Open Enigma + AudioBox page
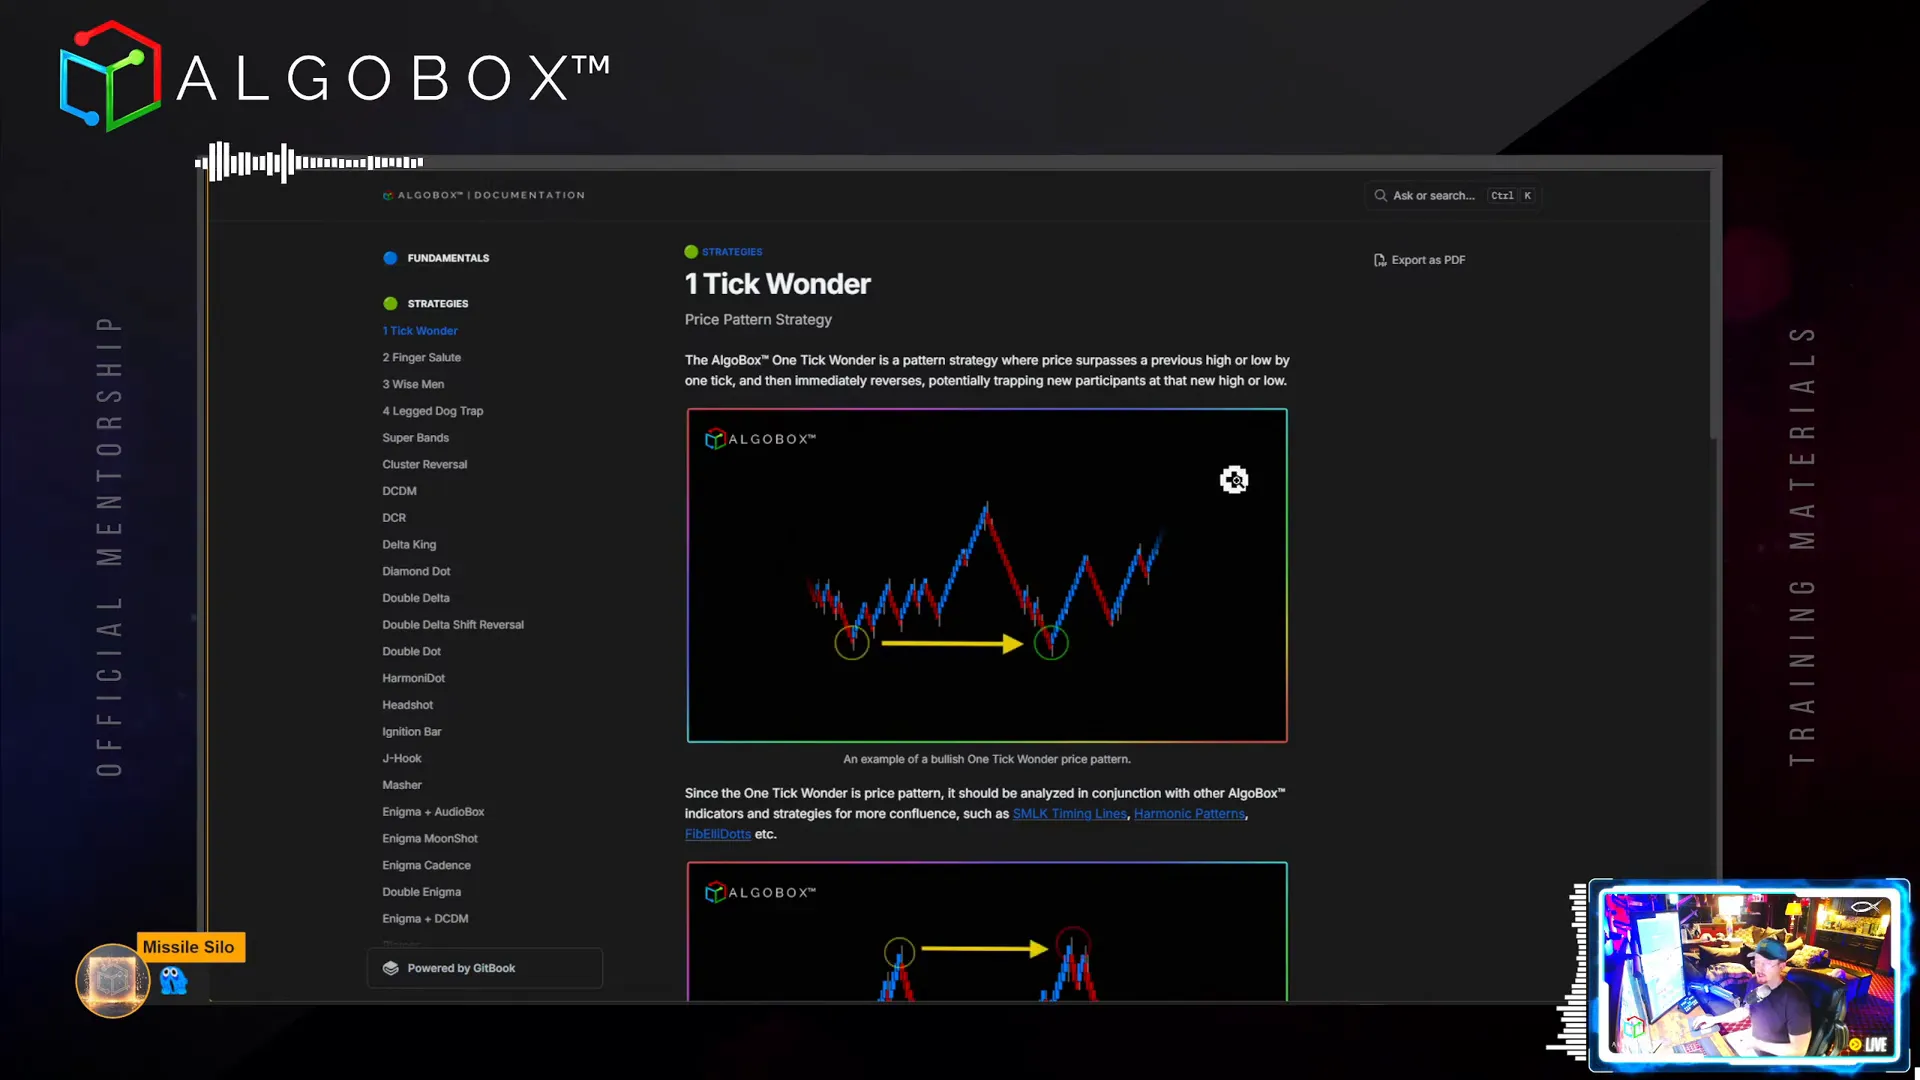 click(433, 812)
